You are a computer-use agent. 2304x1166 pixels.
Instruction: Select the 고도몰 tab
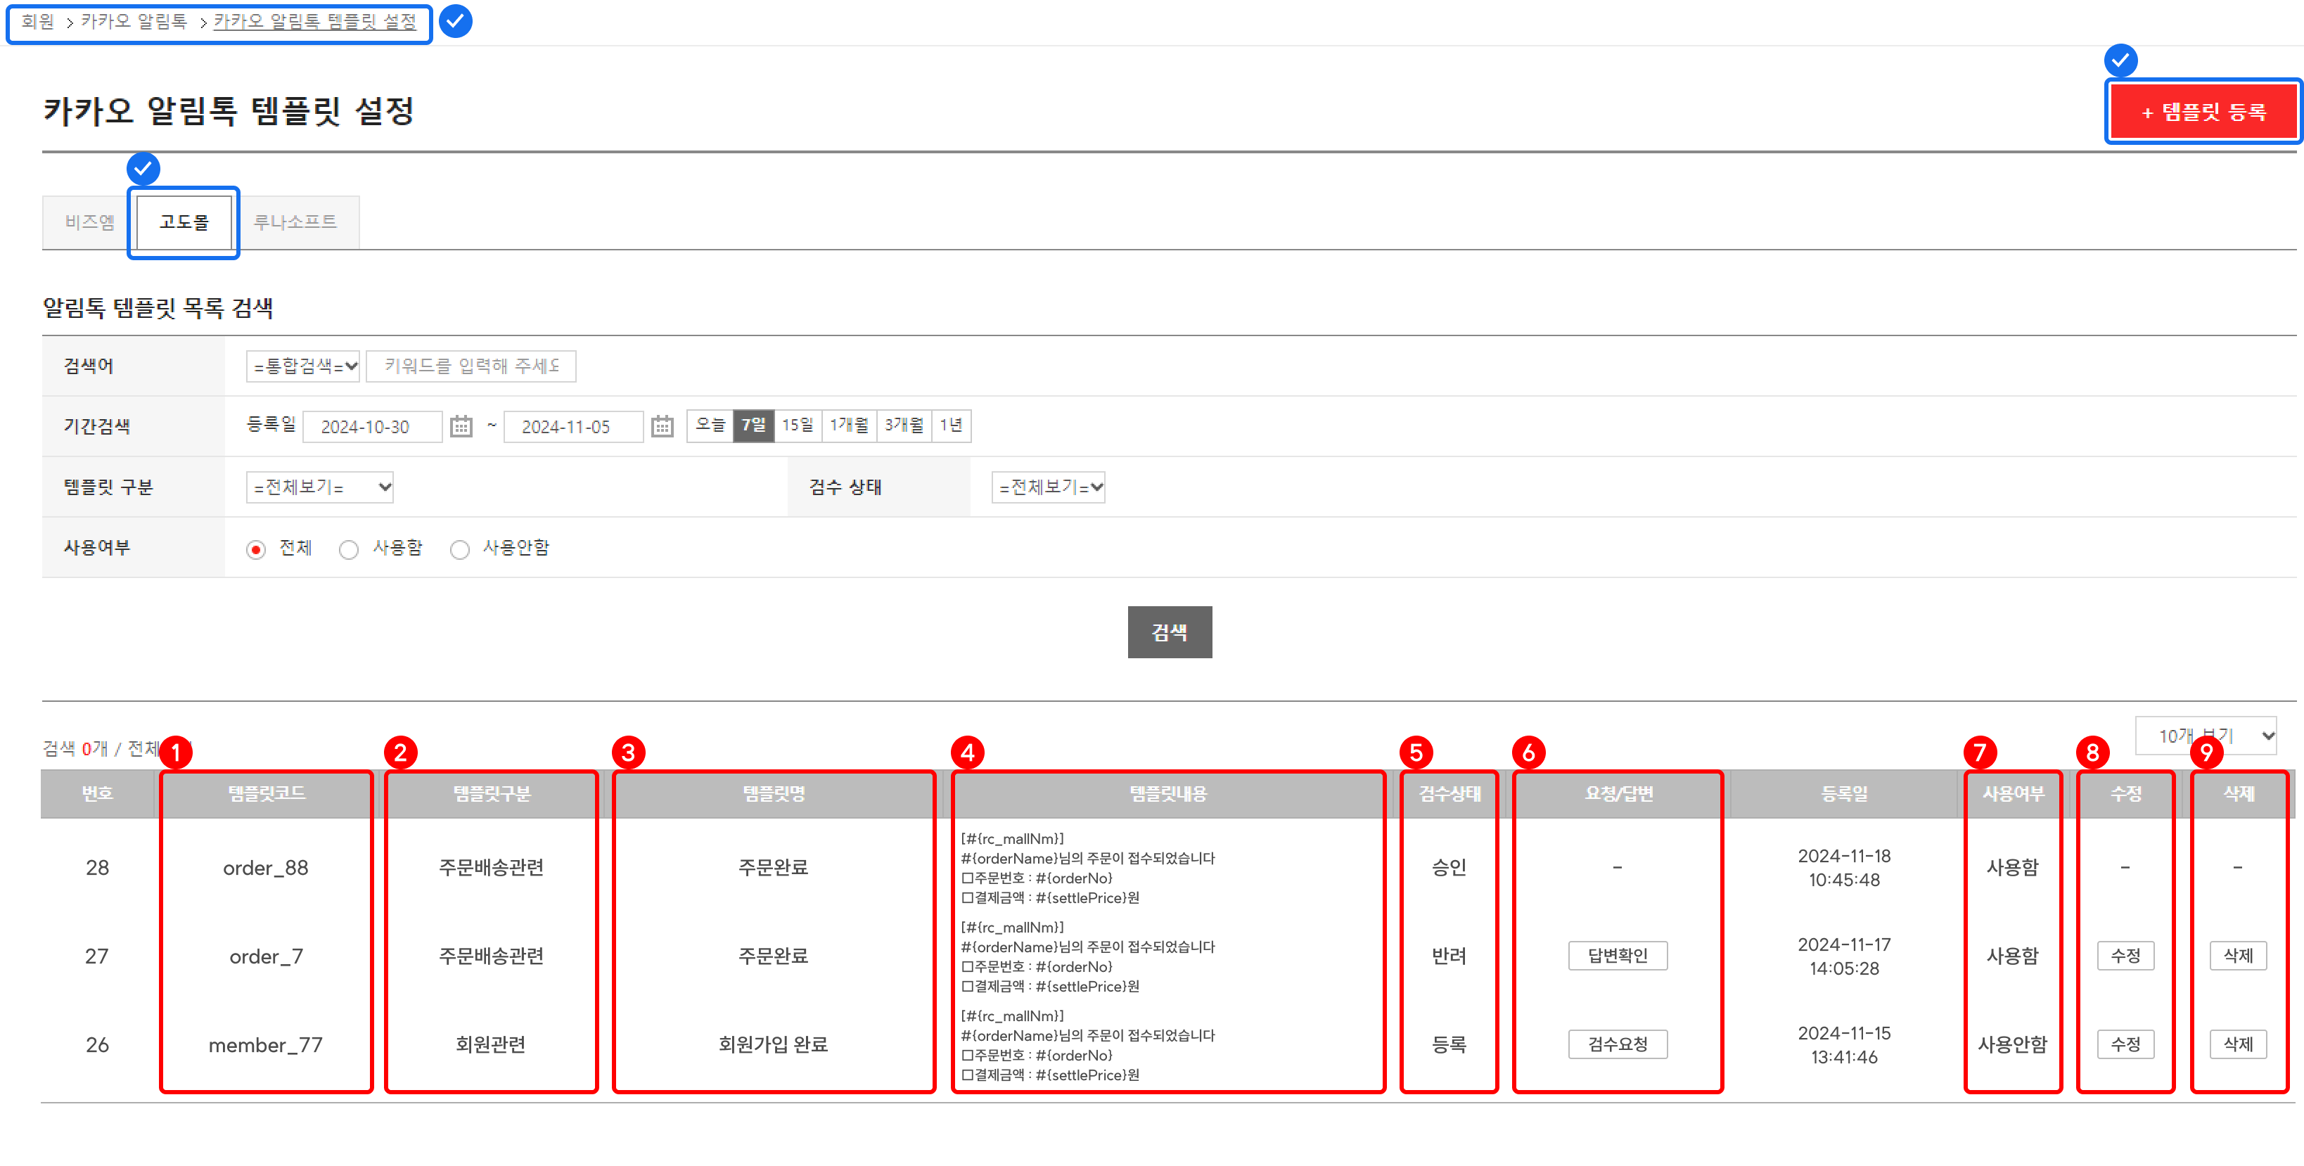[x=184, y=222]
